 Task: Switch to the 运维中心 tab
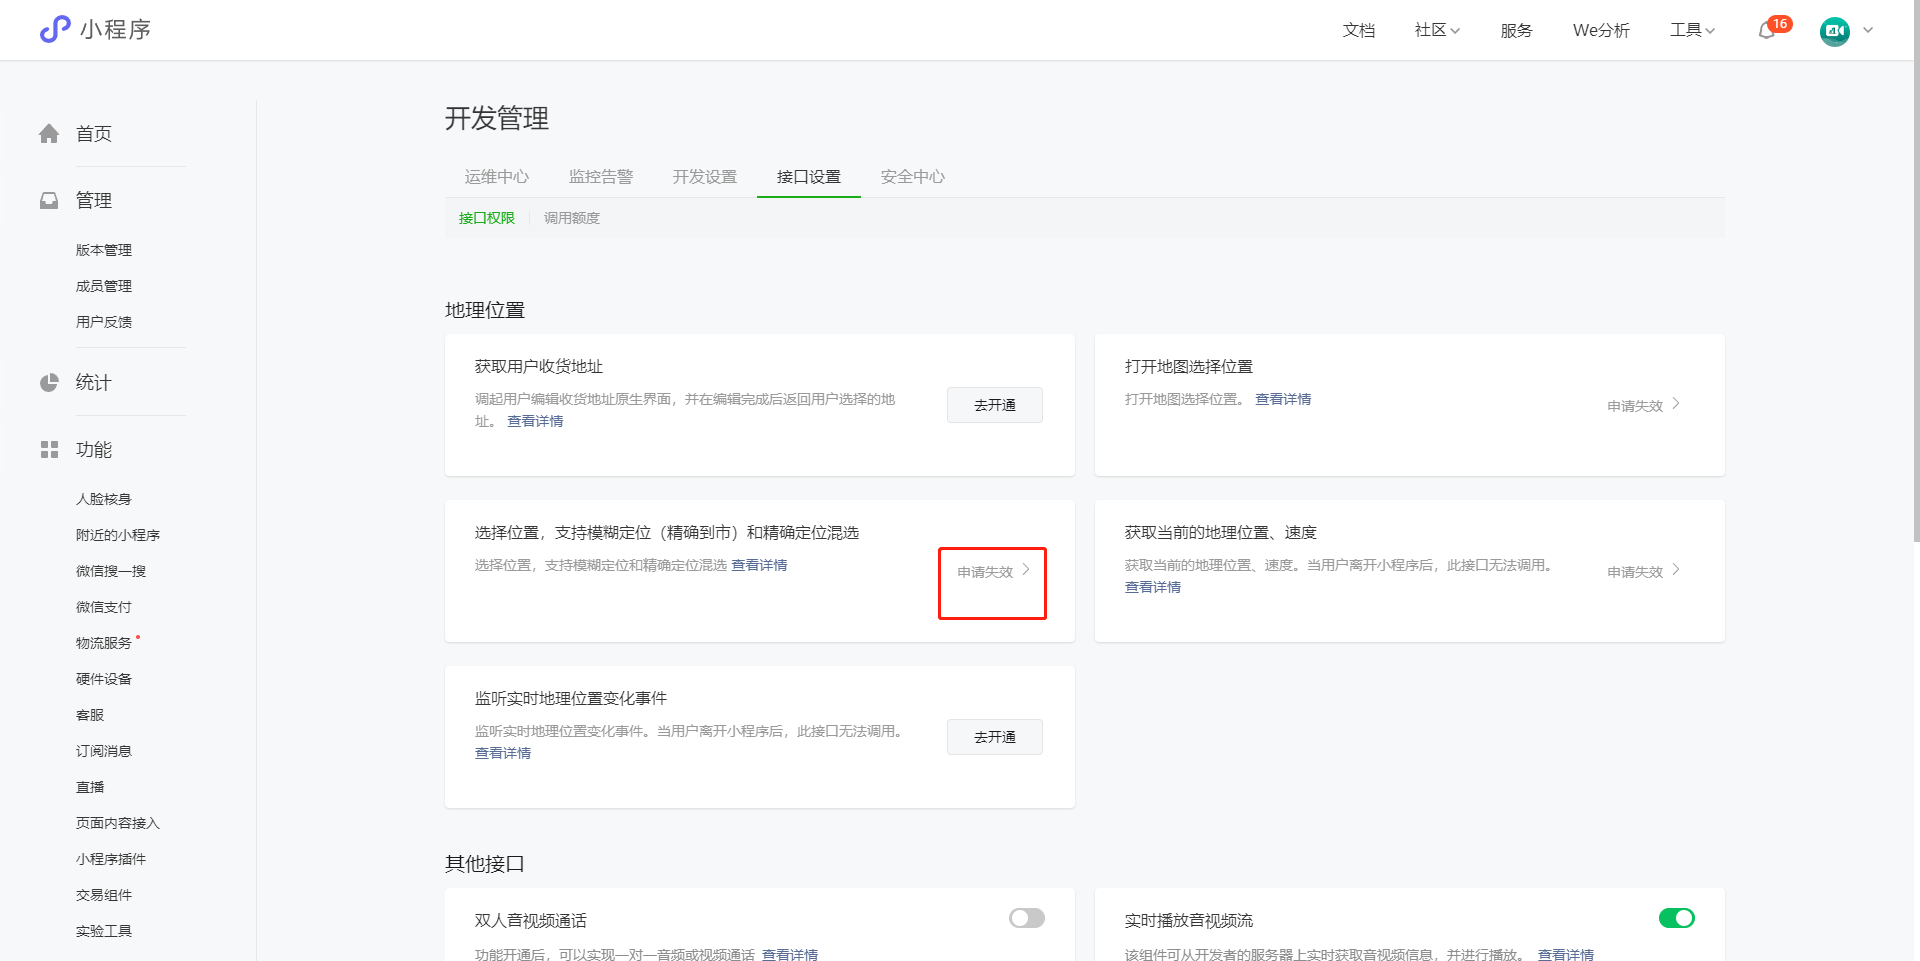[x=497, y=177]
